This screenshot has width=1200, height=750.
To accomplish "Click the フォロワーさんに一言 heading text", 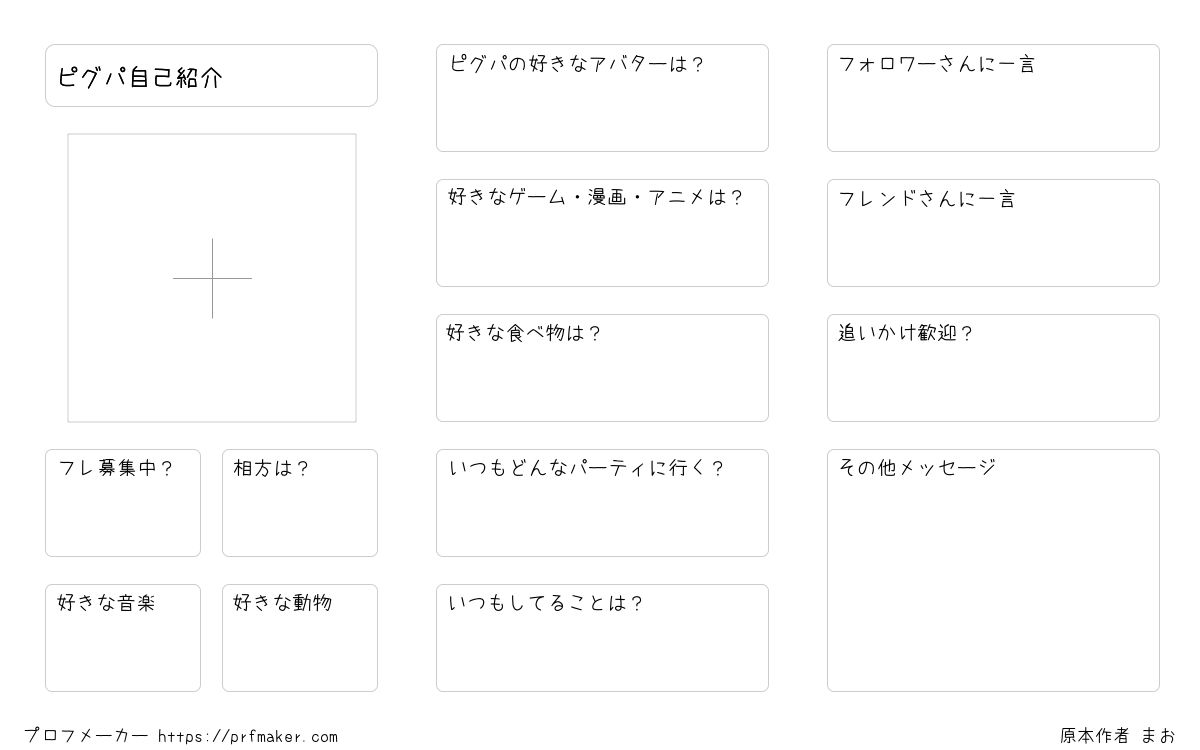I will tap(937, 64).
